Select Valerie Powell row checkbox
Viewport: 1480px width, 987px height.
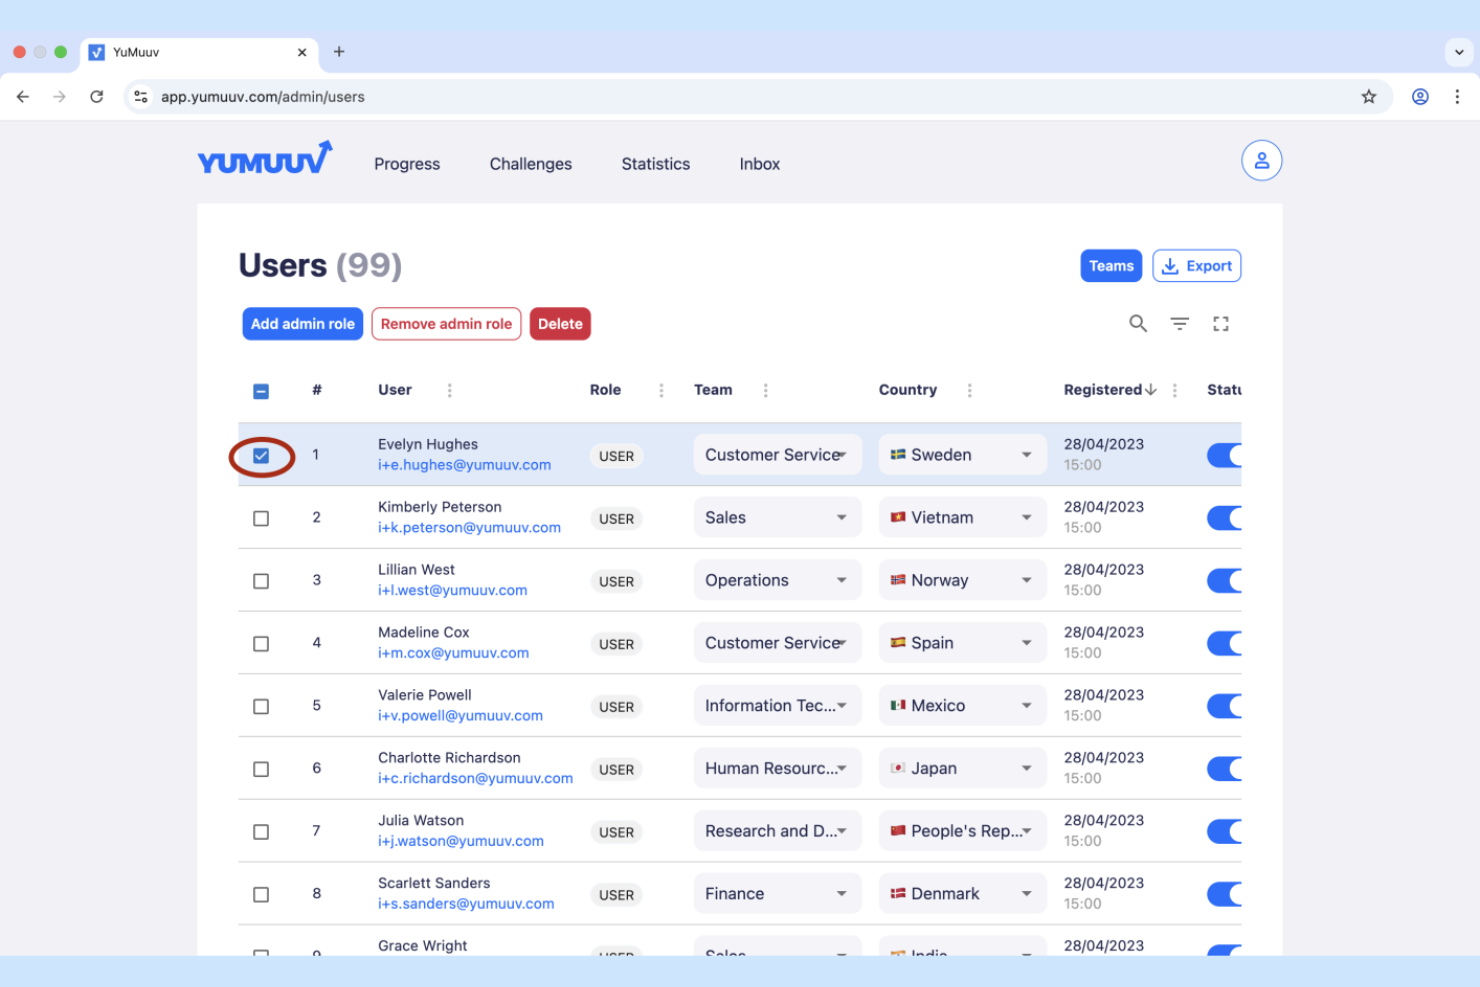[x=261, y=707]
